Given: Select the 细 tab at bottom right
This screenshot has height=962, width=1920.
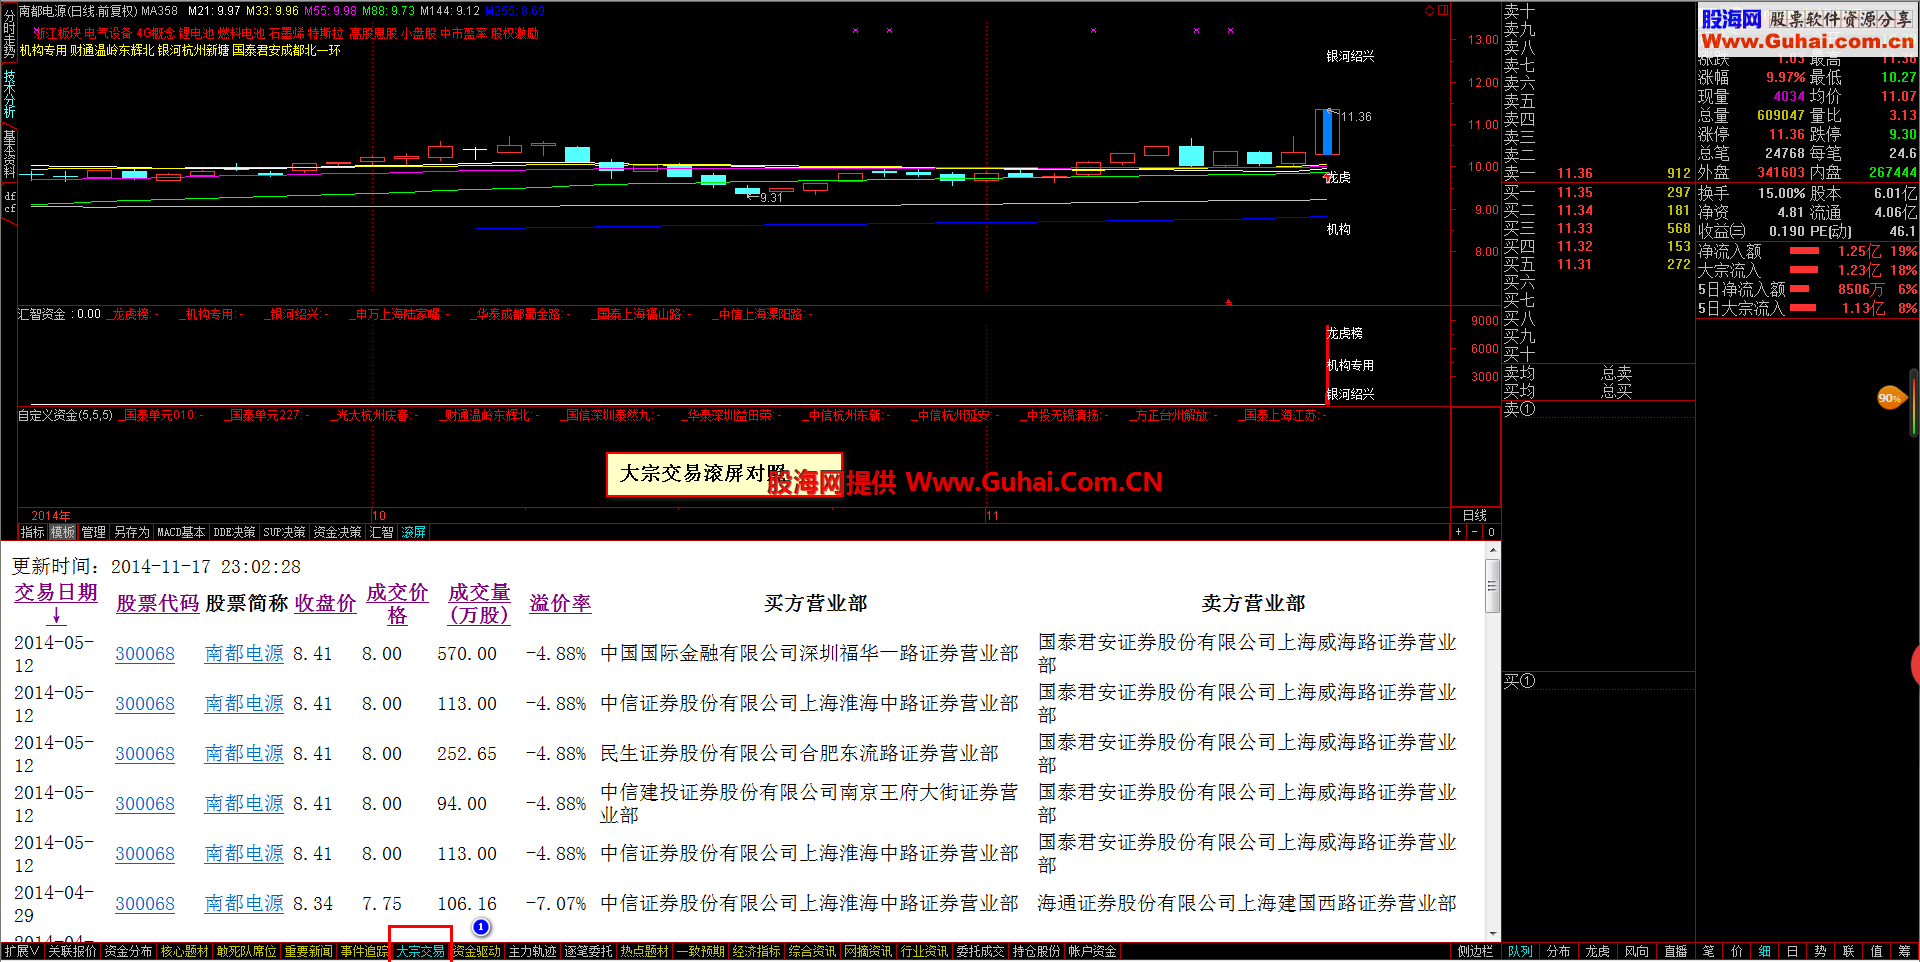Looking at the screenshot, I should pyautogui.click(x=1764, y=951).
